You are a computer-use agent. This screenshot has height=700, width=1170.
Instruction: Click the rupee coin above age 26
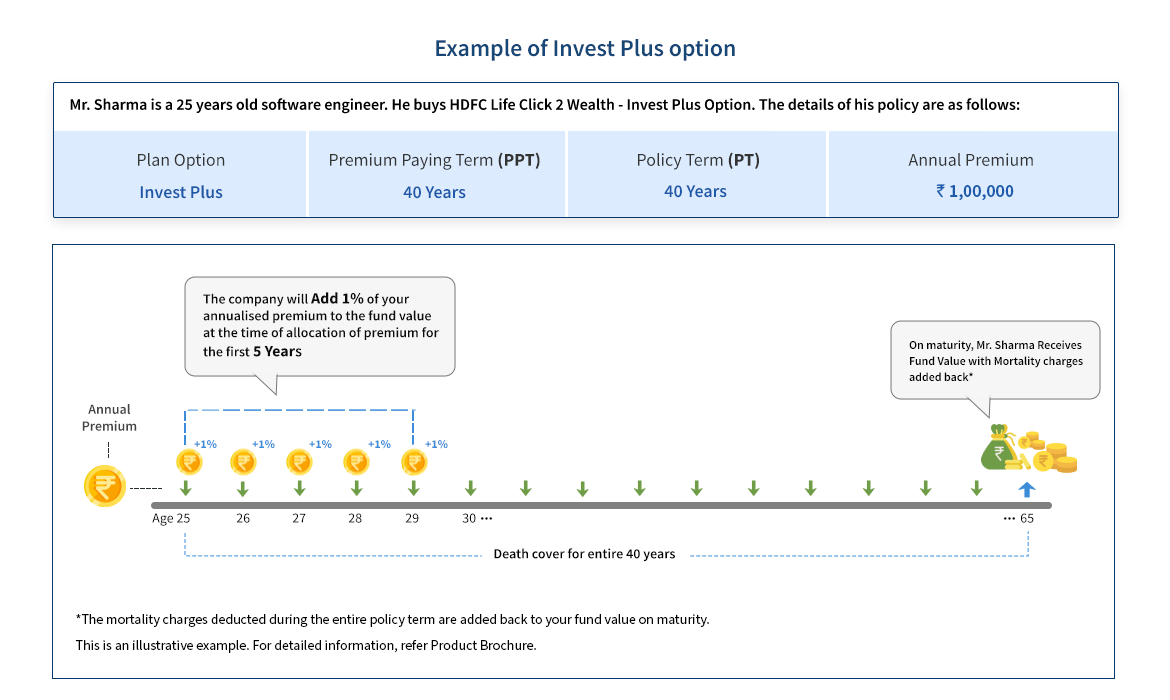243,462
